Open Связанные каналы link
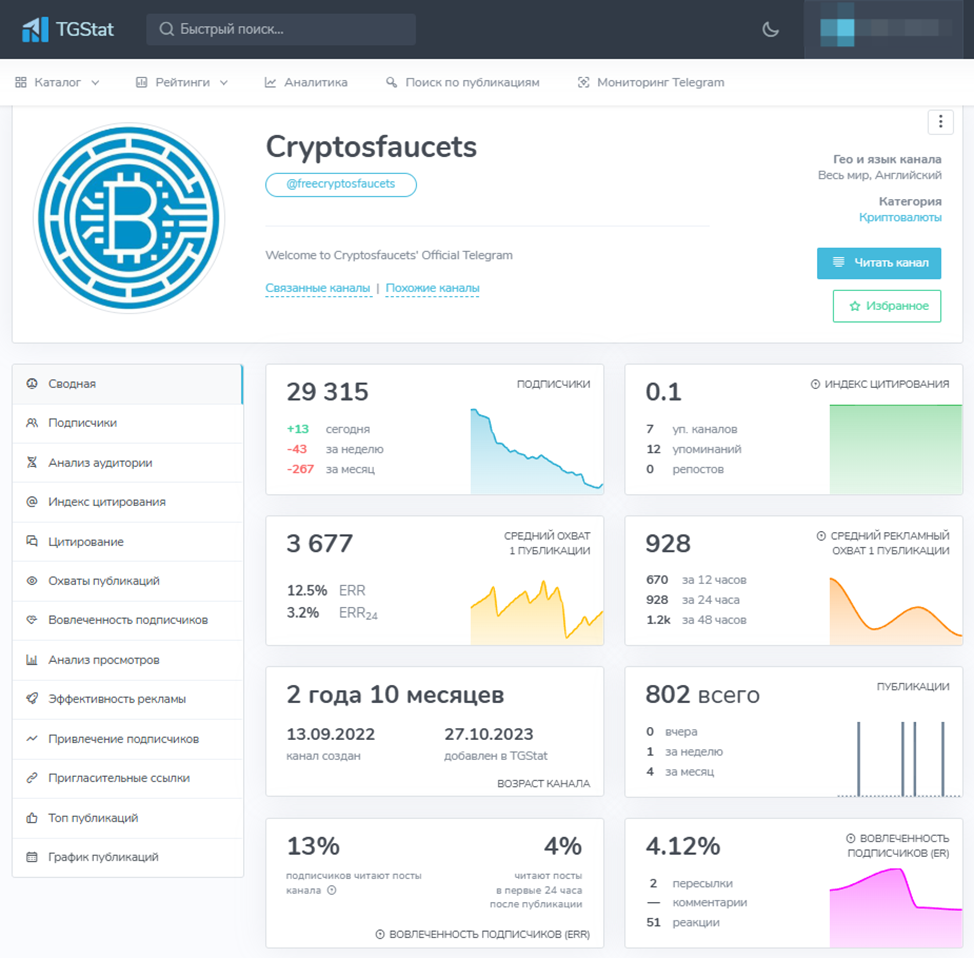974x958 pixels. coord(317,288)
